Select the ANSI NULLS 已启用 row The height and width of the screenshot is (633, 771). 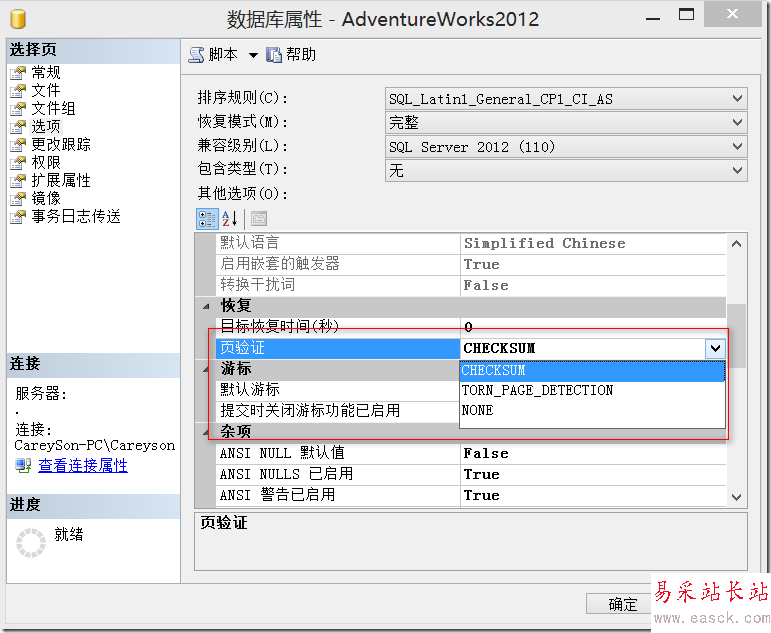(x=471, y=474)
